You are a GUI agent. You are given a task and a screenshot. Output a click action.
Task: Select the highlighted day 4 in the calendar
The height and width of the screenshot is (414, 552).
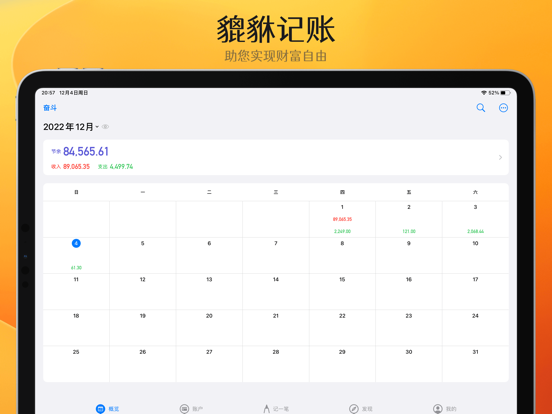pyautogui.click(x=76, y=243)
